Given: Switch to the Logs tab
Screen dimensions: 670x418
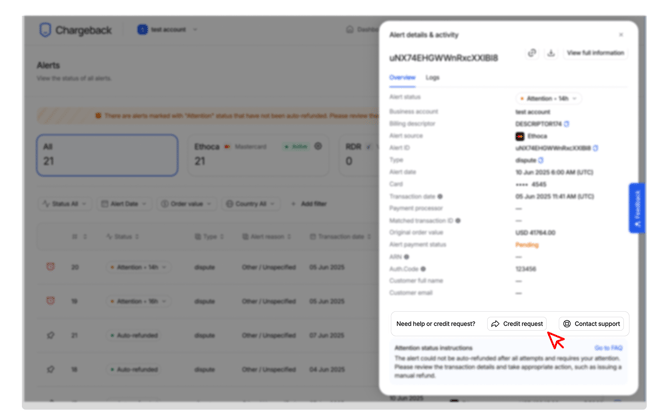Looking at the screenshot, I should (x=432, y=77).
